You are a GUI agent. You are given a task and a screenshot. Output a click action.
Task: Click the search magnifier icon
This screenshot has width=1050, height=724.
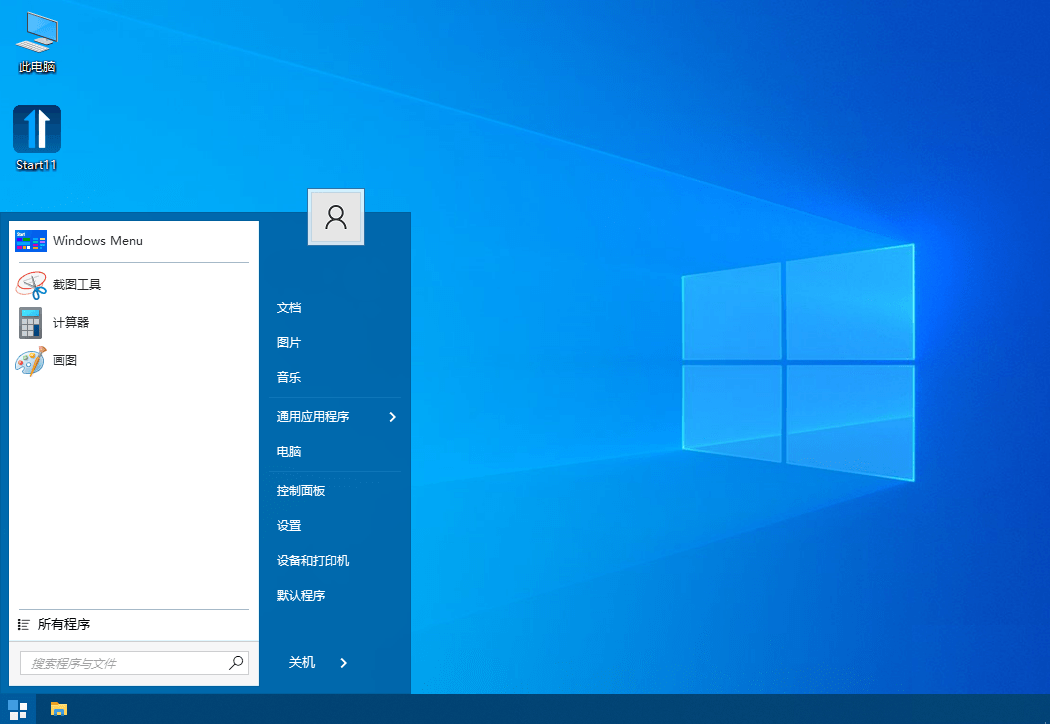pos(236,663)
